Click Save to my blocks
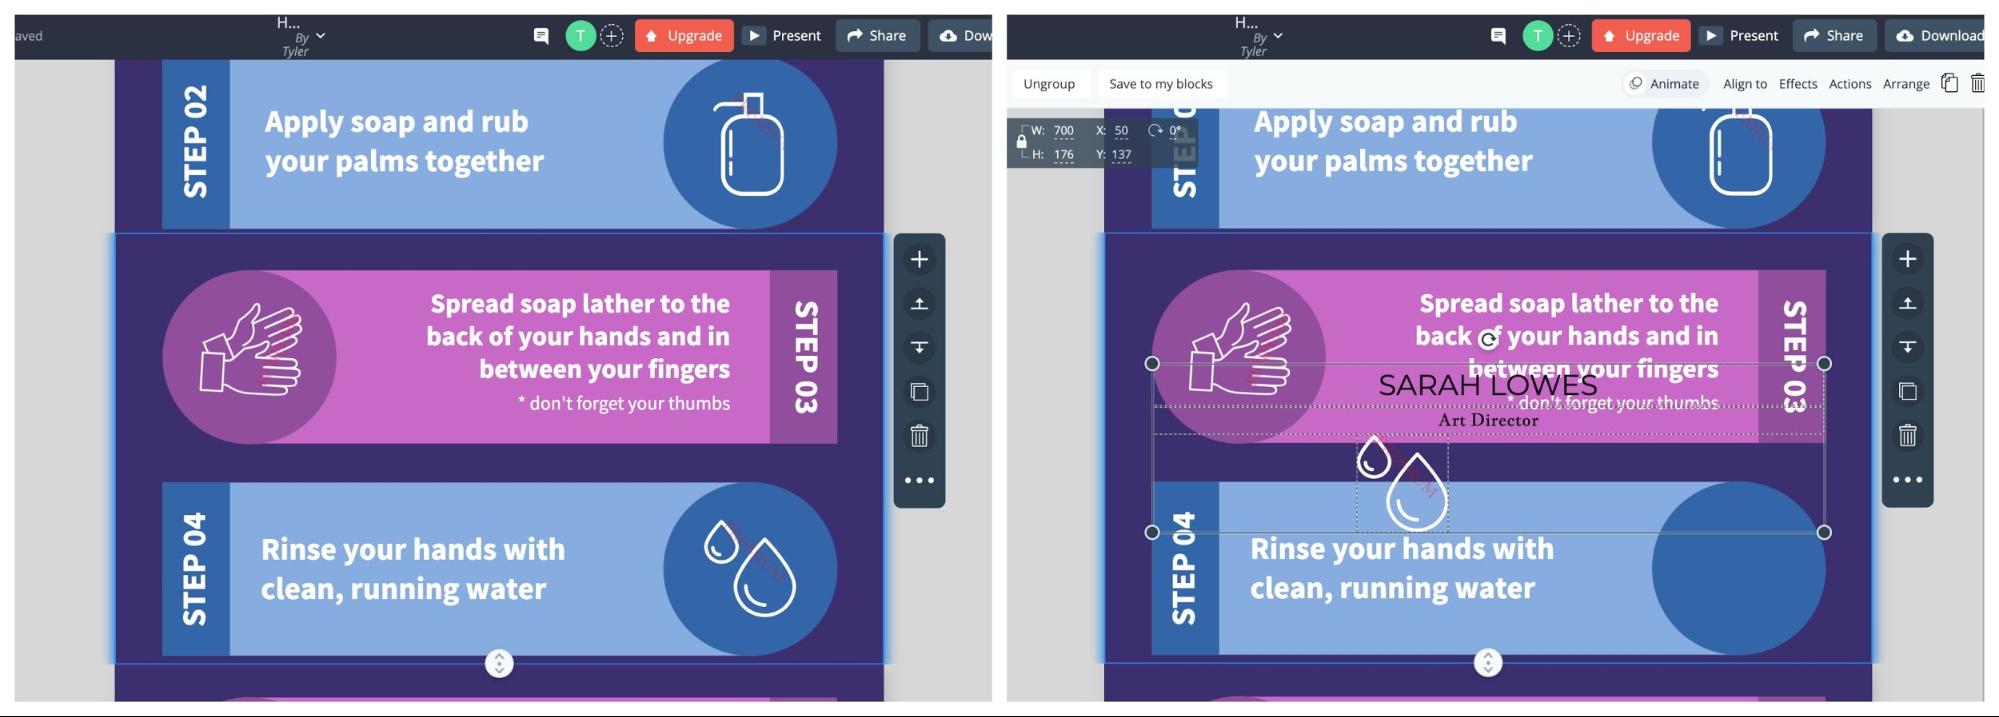The image size is (1999, 717). coord(1161,84)
